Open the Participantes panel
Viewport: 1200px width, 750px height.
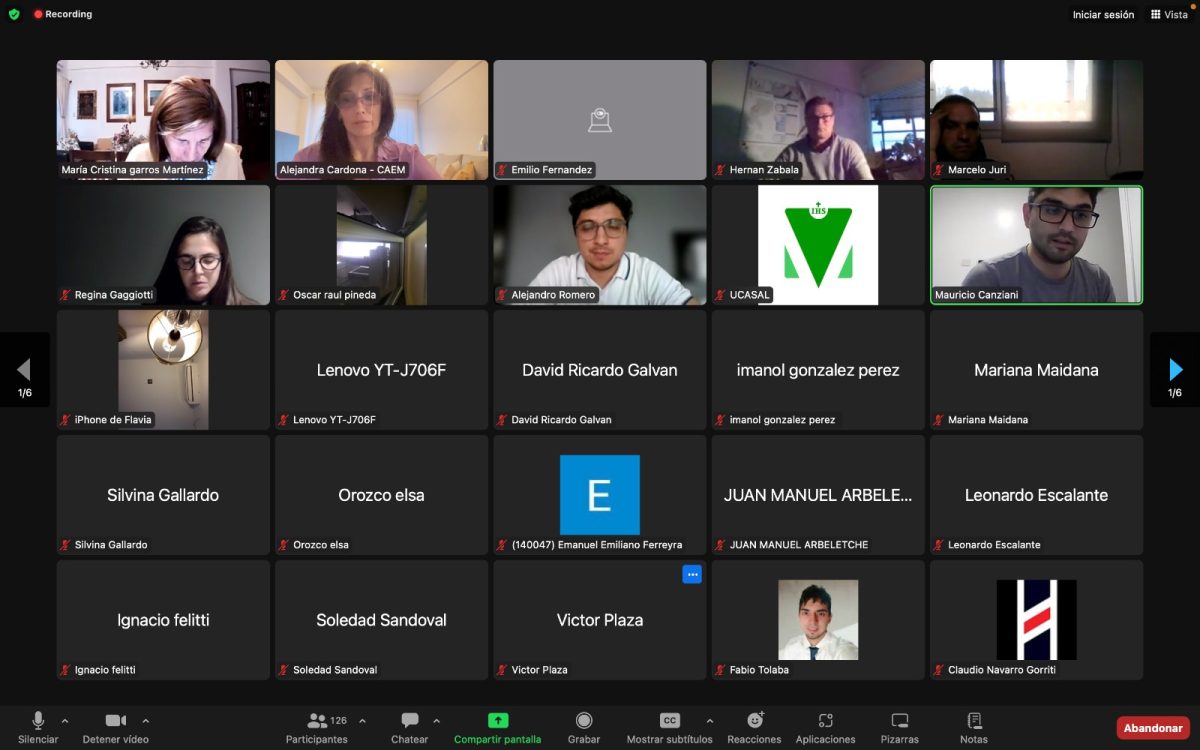(317, 727)
